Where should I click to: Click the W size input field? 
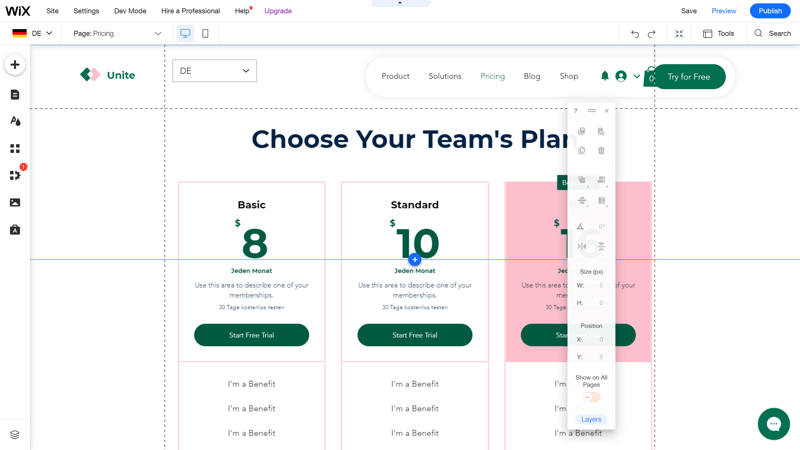(596, 286)
